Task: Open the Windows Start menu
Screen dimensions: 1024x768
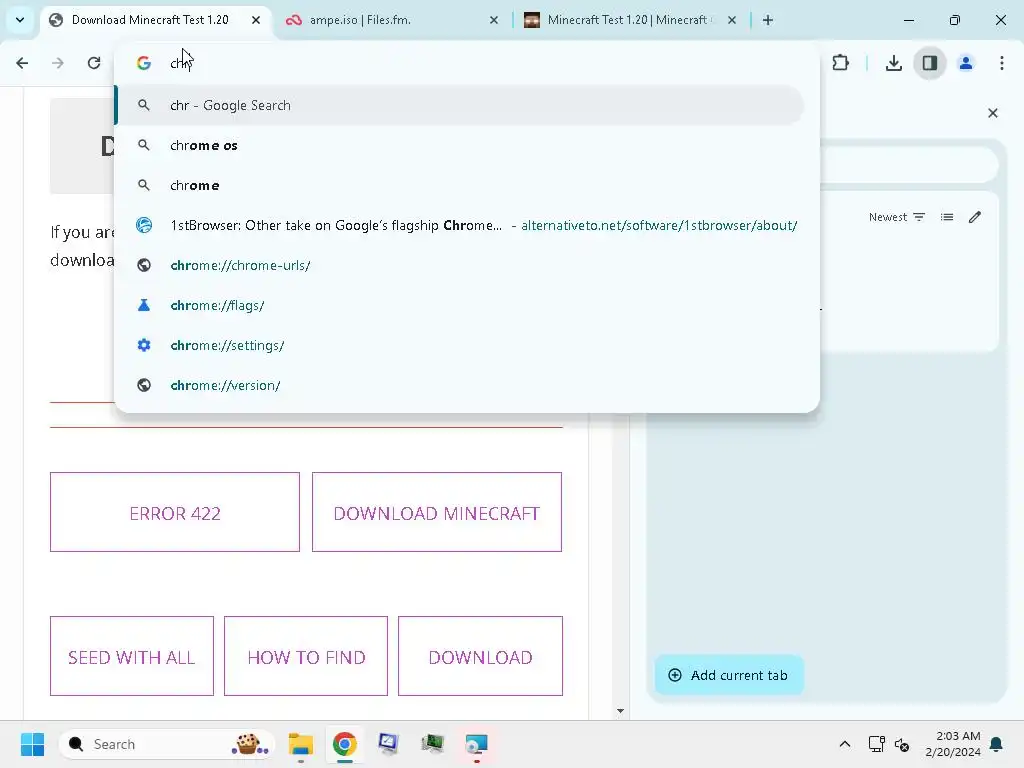Action: point(32,744)
